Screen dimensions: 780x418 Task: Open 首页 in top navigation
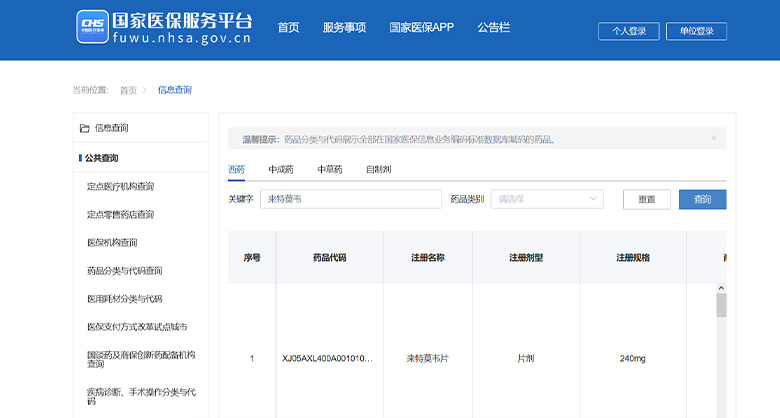[288, 27]
